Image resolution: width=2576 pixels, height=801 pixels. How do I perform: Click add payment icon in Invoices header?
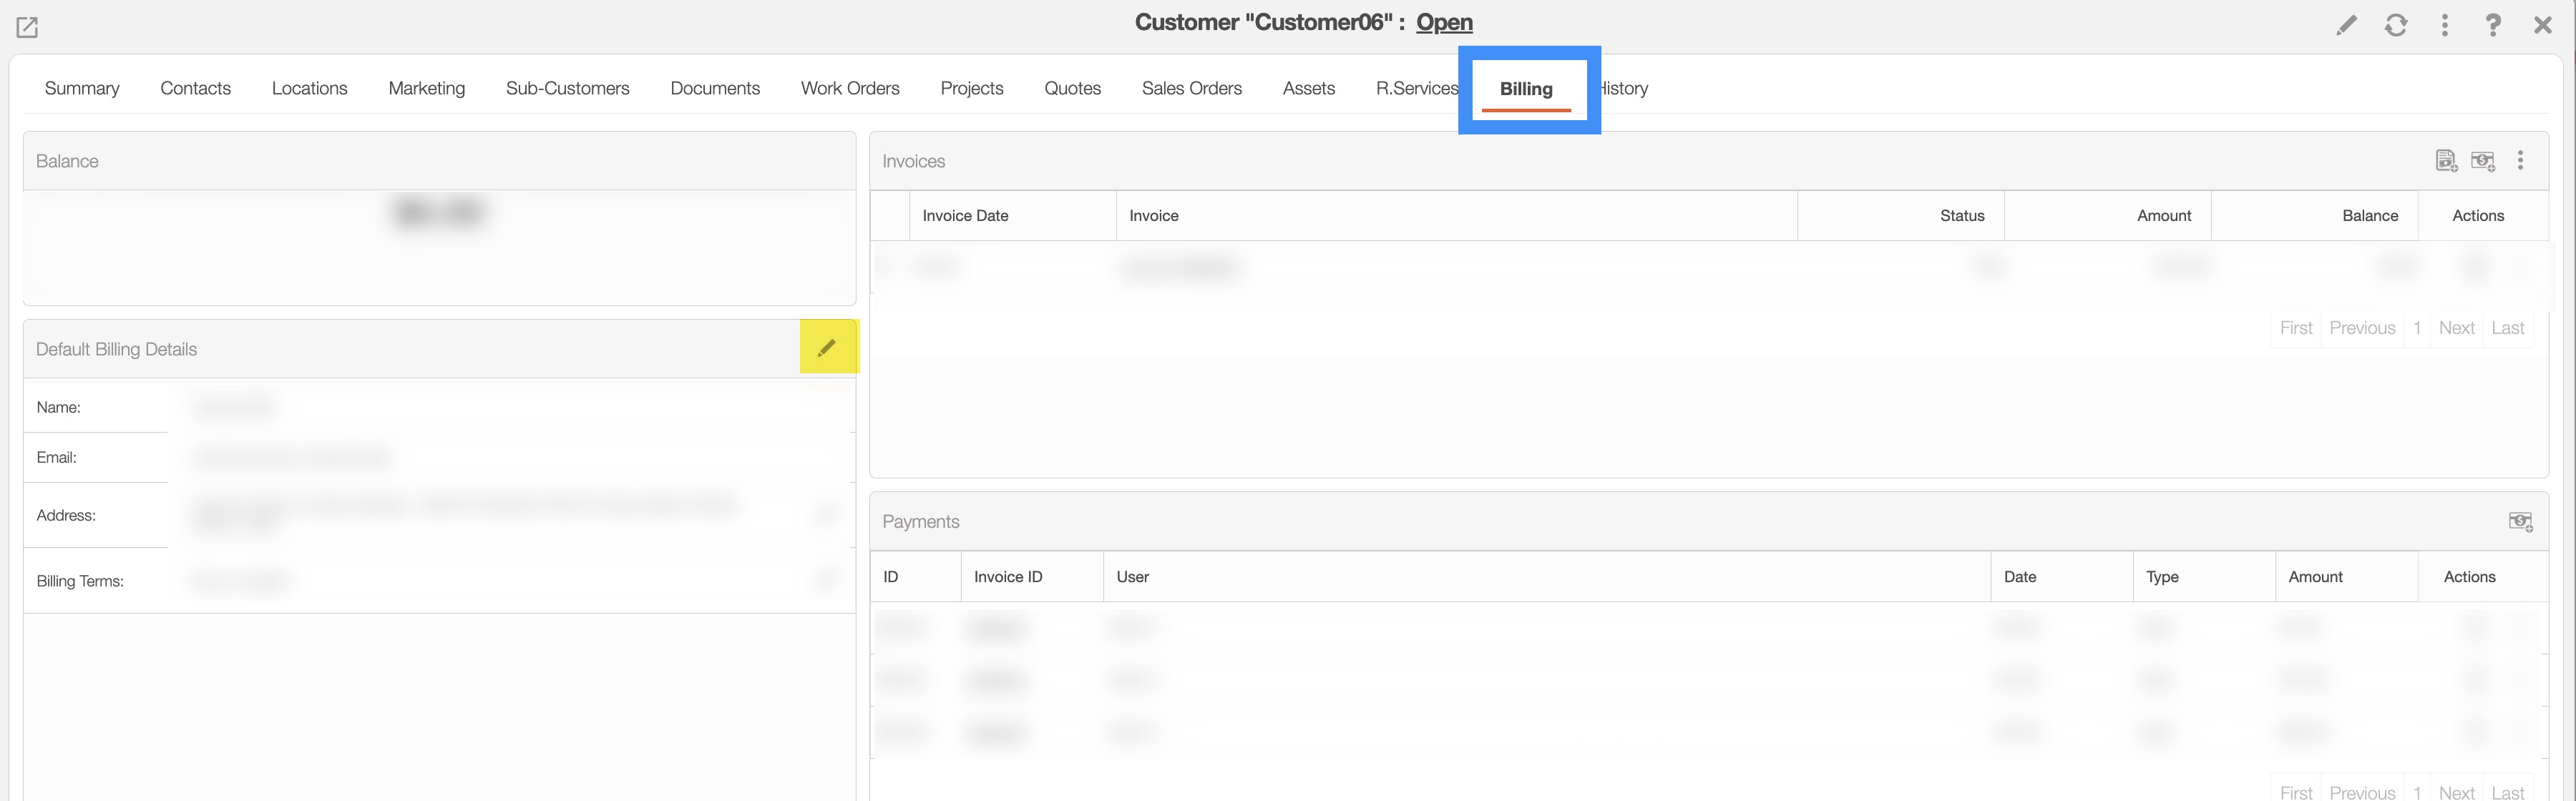[2483, 161]
